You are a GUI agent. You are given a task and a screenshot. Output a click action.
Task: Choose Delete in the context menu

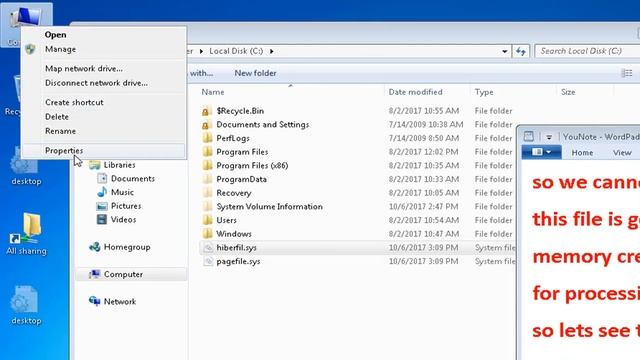pyautogui.click(x=57, y=117)
